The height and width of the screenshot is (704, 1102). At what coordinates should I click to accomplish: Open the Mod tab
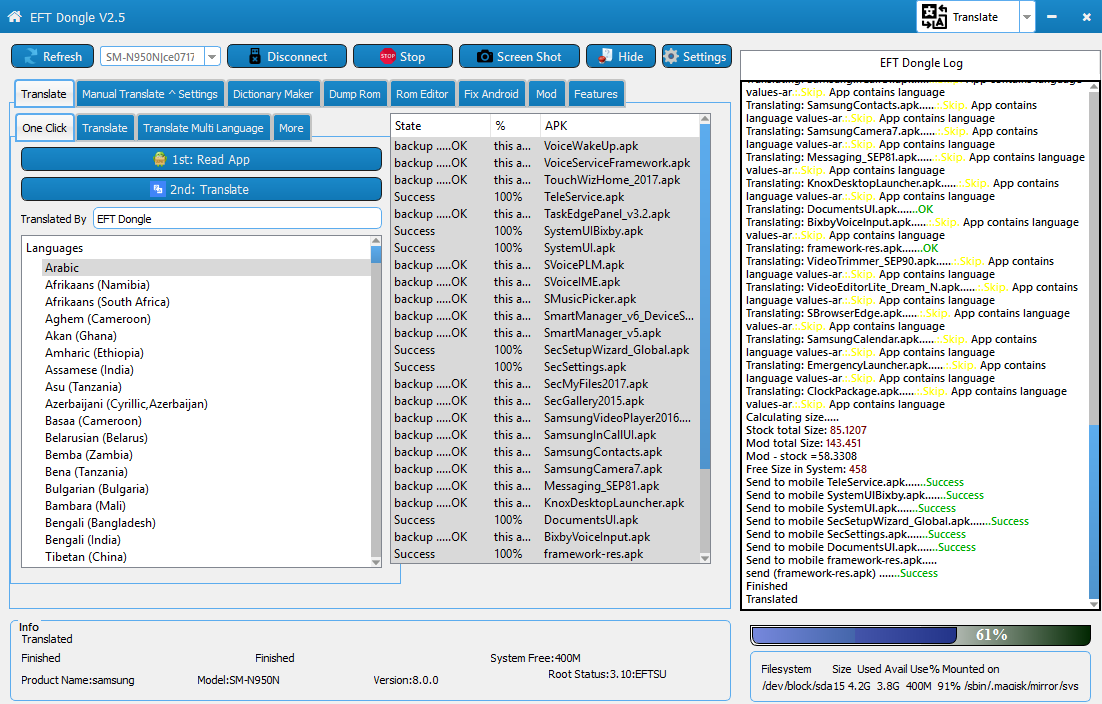click(x=546, y=94)
